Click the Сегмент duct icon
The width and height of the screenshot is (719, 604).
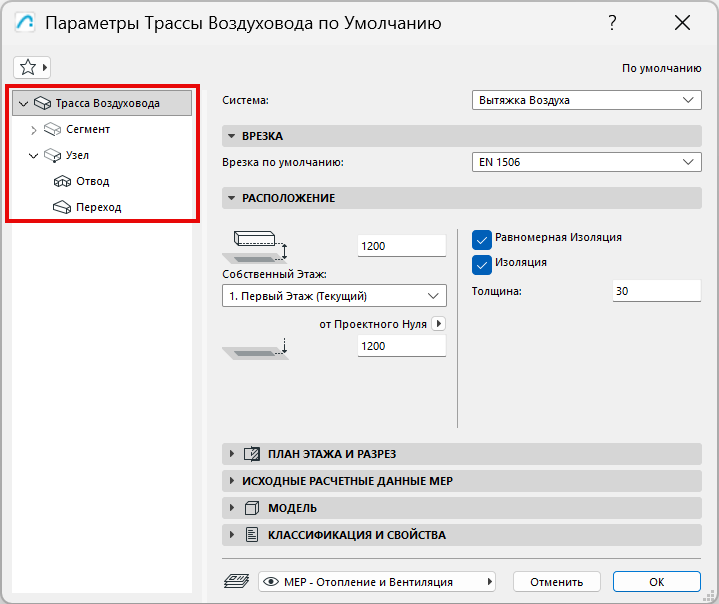pyautogui.click(x=52, y=129)
